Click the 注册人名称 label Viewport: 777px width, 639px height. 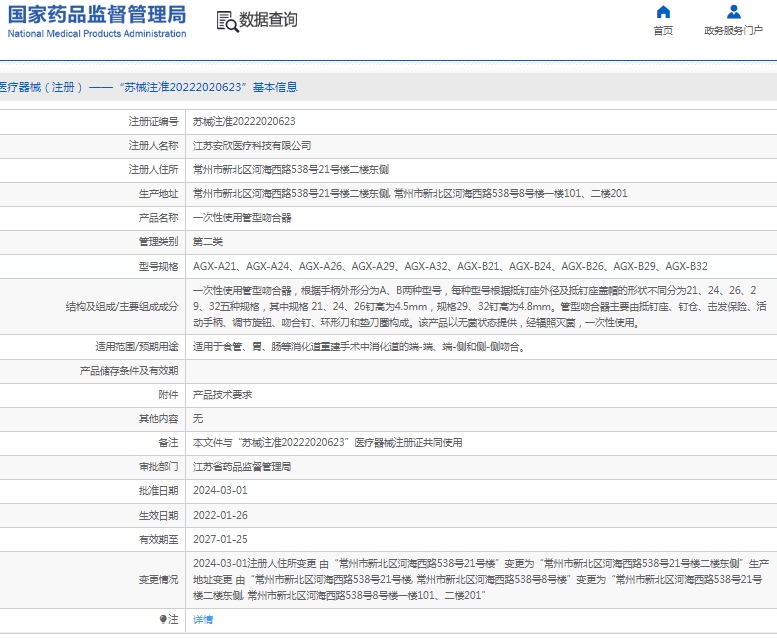153,146
